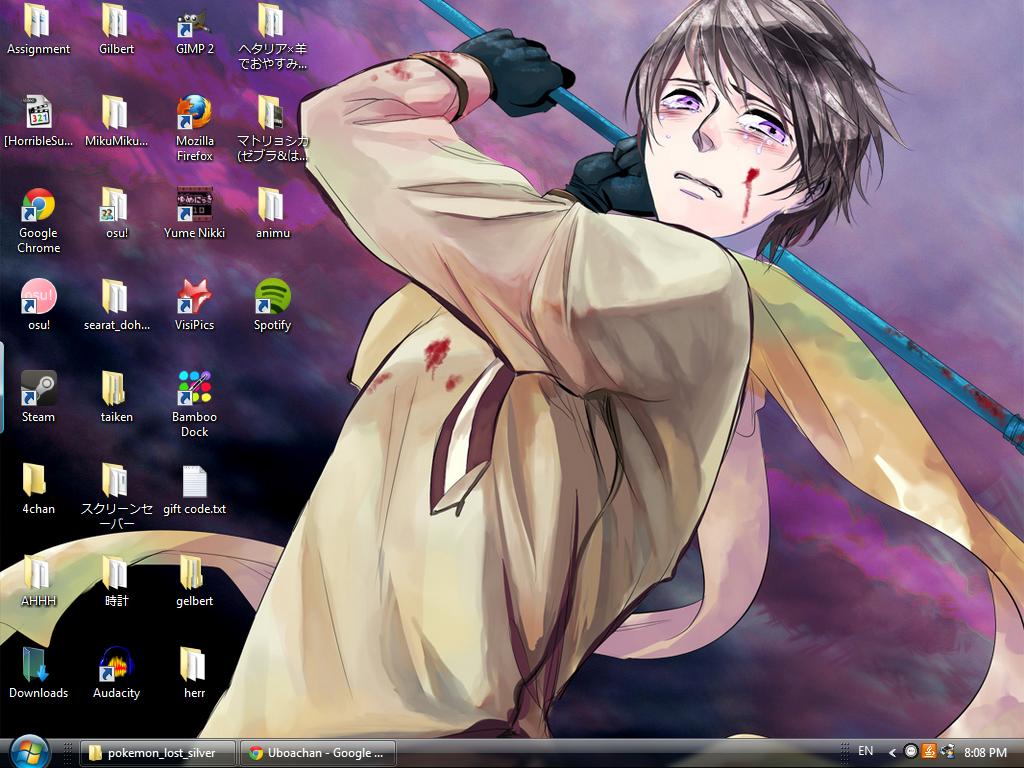Select the マトリョシカ folder
This screenshot has width=1024, height=768.
[272, 128]
